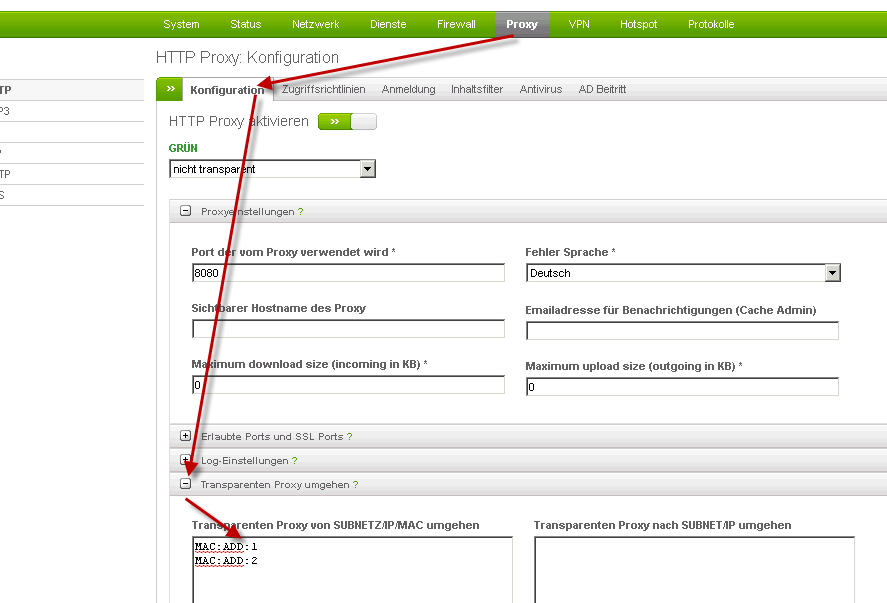Open the 'nicht transparent' mode dropdown
887x603 pixels.
pos(367,169)
